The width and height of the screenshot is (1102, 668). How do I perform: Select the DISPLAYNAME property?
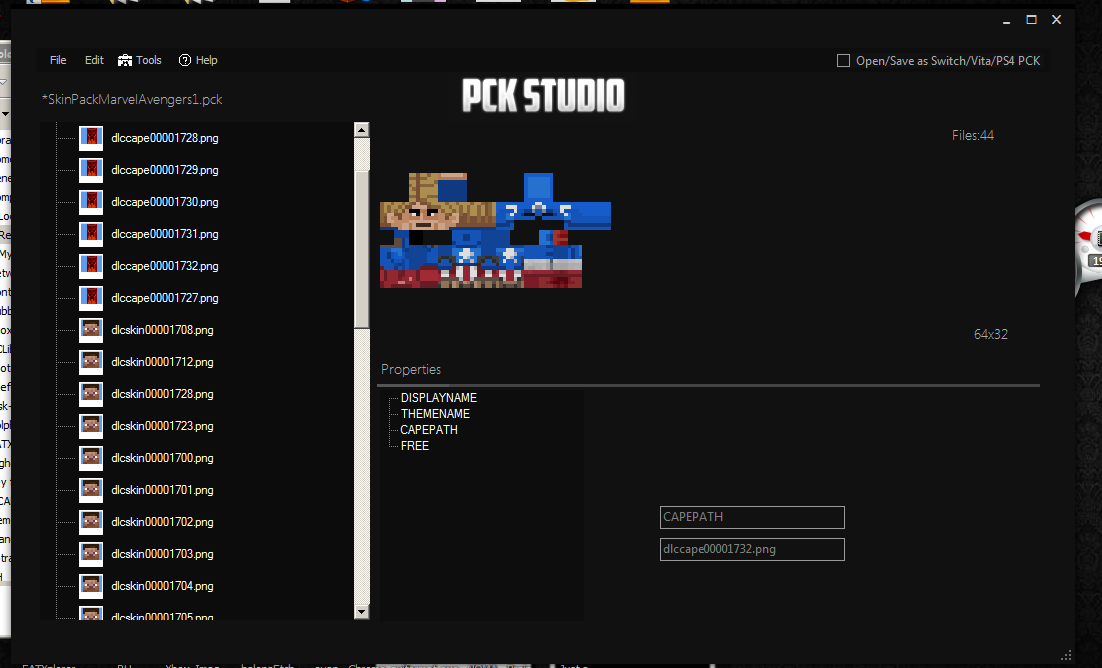click(439, 398)
